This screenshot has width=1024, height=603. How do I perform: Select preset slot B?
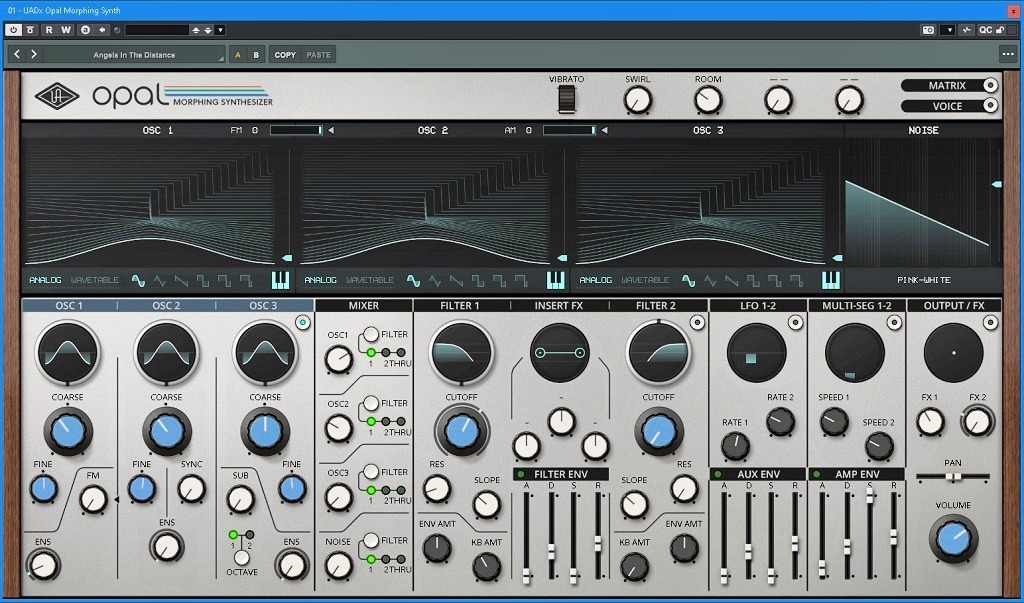click(x=256, y=55)
